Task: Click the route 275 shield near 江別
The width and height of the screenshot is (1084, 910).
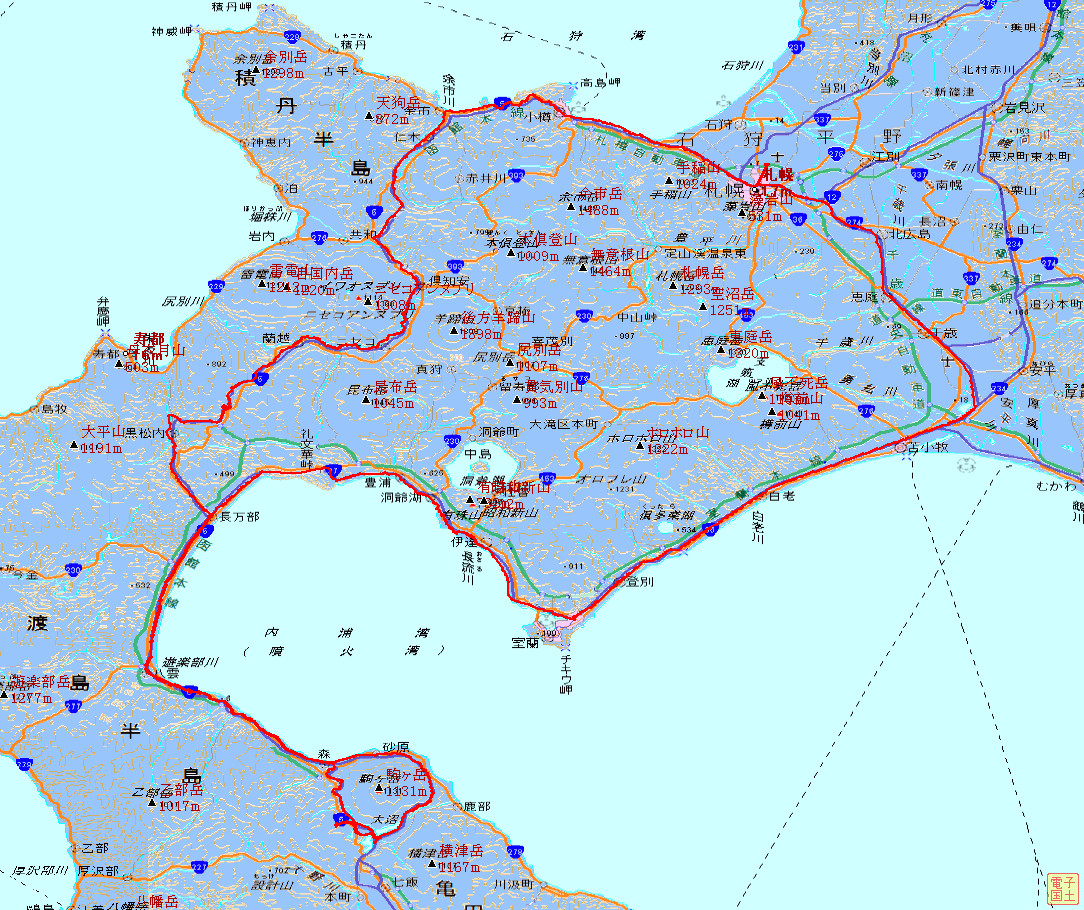Action: (837, 154)
